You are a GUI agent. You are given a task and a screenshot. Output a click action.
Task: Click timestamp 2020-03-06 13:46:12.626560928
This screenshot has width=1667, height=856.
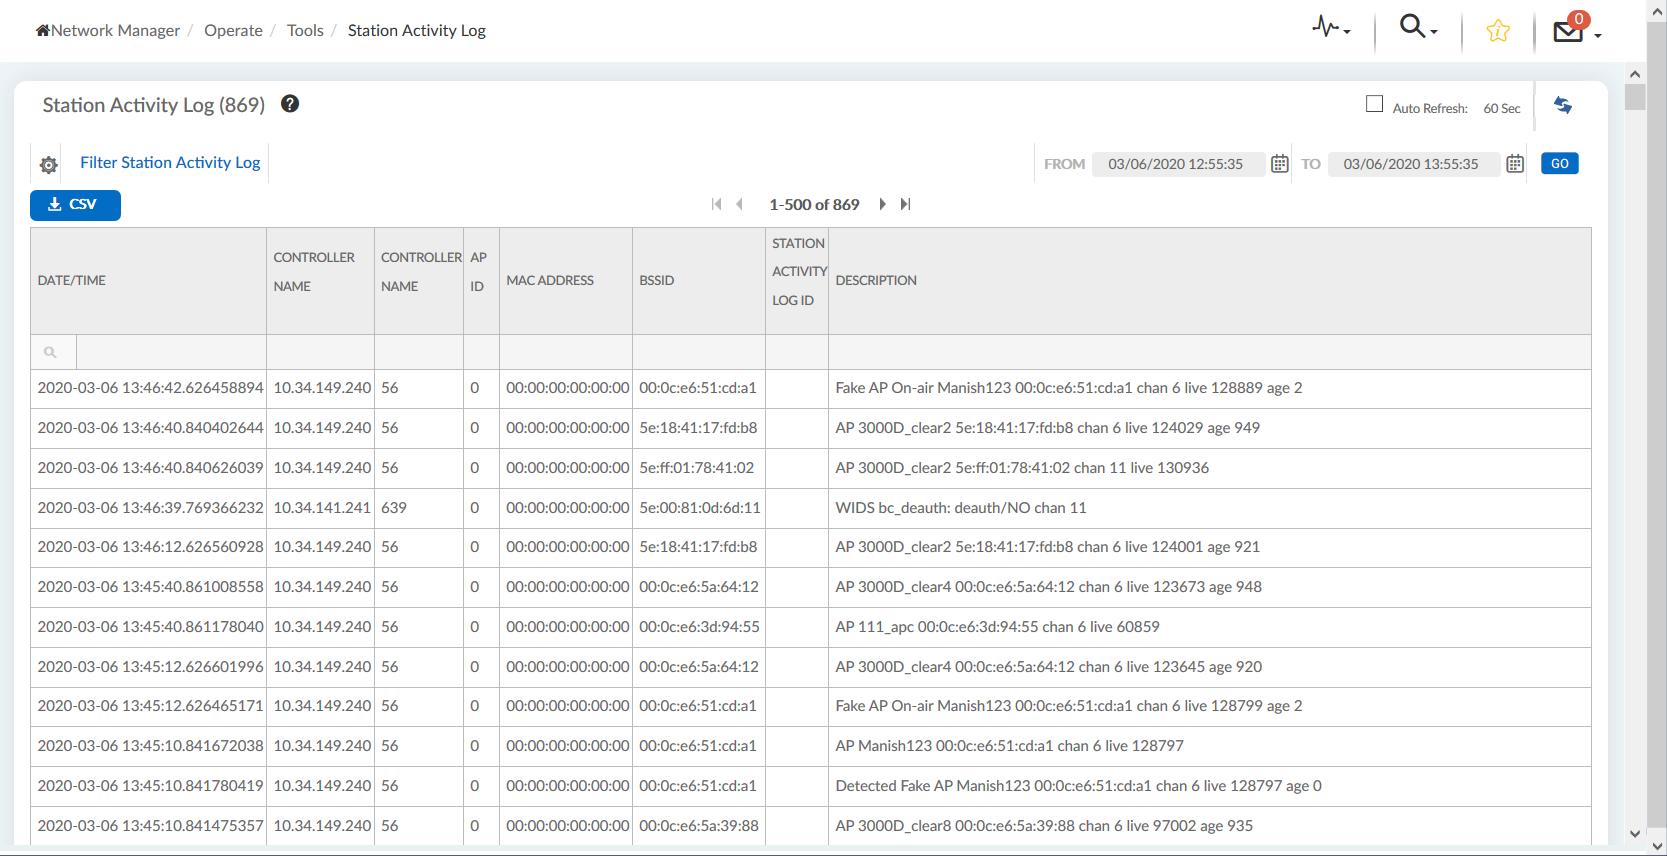click(x=150, y=547)
